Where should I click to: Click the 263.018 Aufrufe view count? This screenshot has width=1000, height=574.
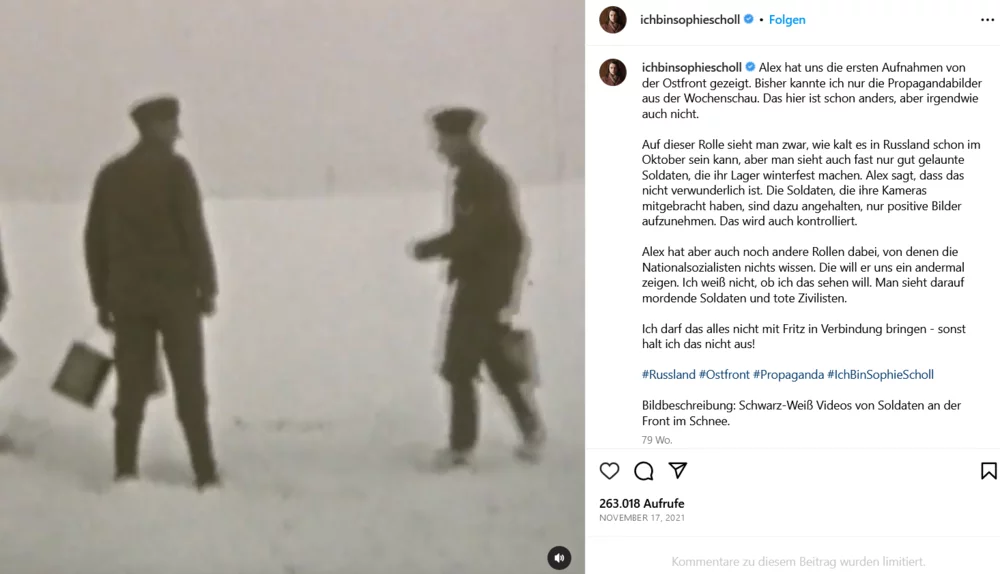(x=642, y=503)
